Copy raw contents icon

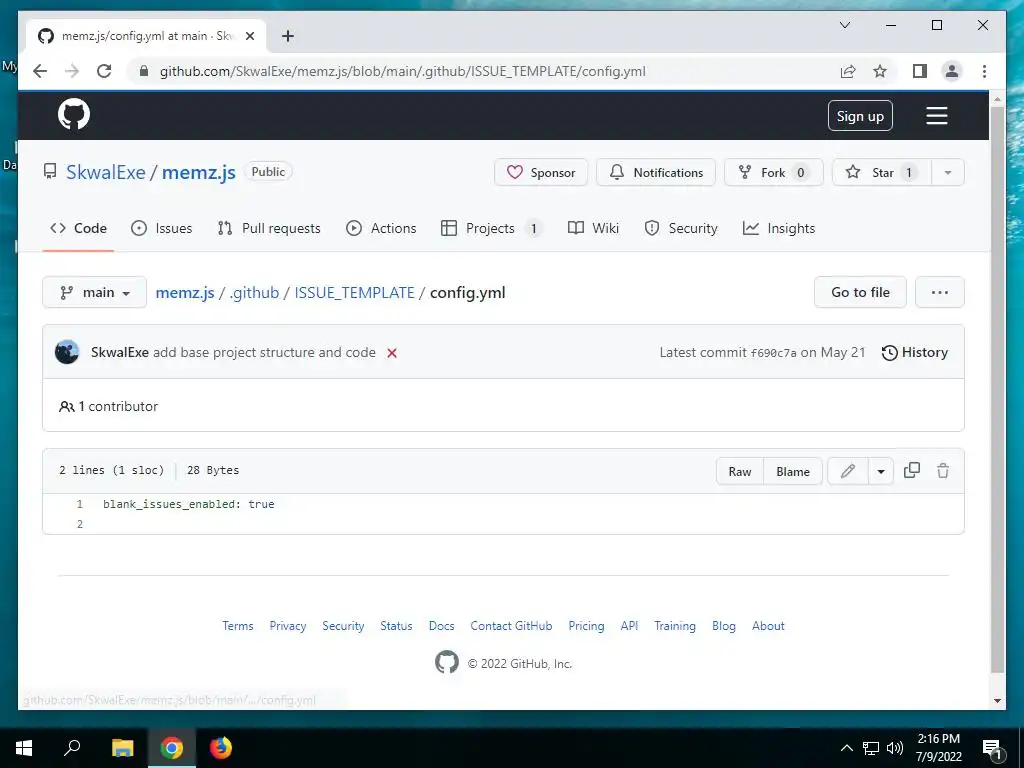[x=912, y=471]
